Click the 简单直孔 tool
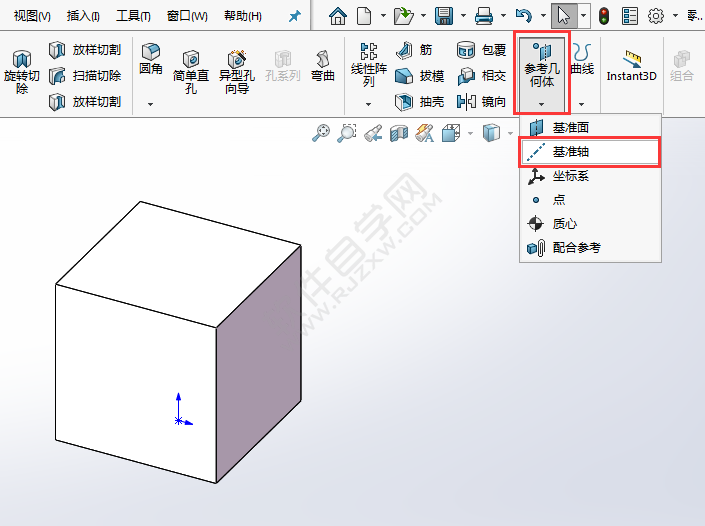705x526 pixels. (191, 72)
